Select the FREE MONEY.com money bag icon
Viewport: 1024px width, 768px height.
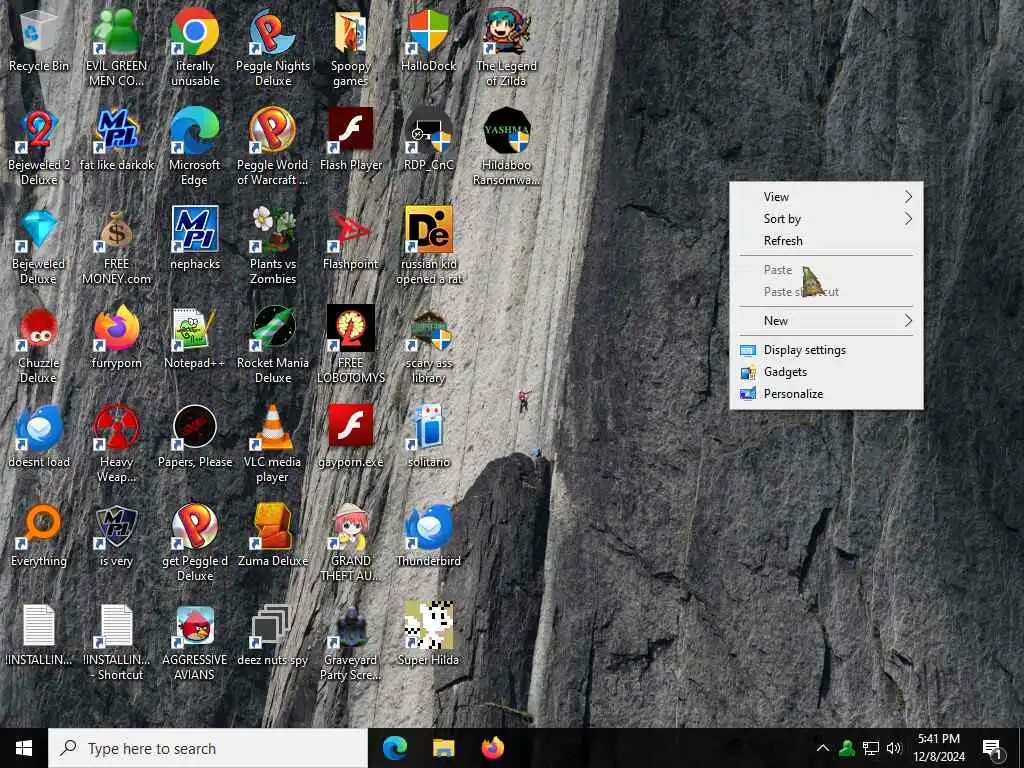point(116,246)
